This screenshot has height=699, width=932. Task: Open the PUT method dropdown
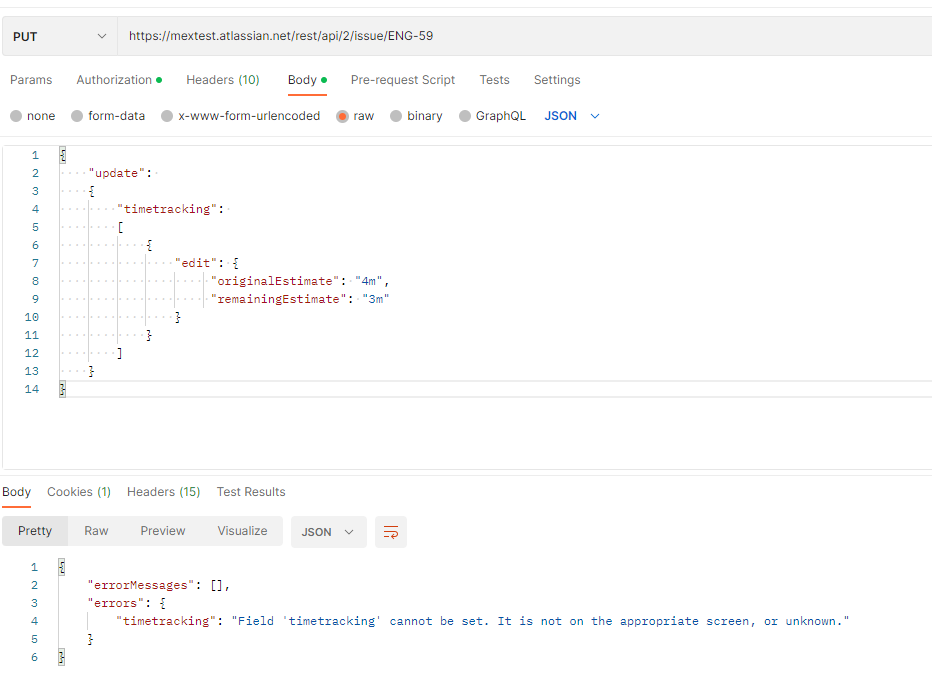point(58,35)
